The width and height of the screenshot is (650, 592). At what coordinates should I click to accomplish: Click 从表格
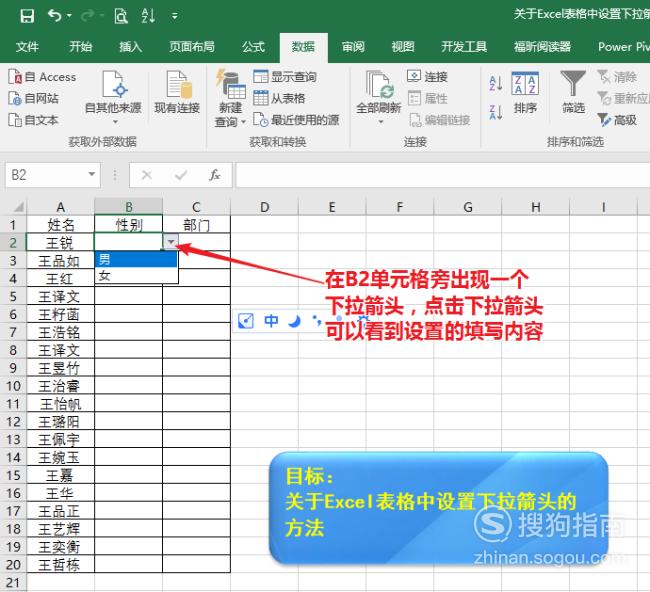(x=279, y=98)
